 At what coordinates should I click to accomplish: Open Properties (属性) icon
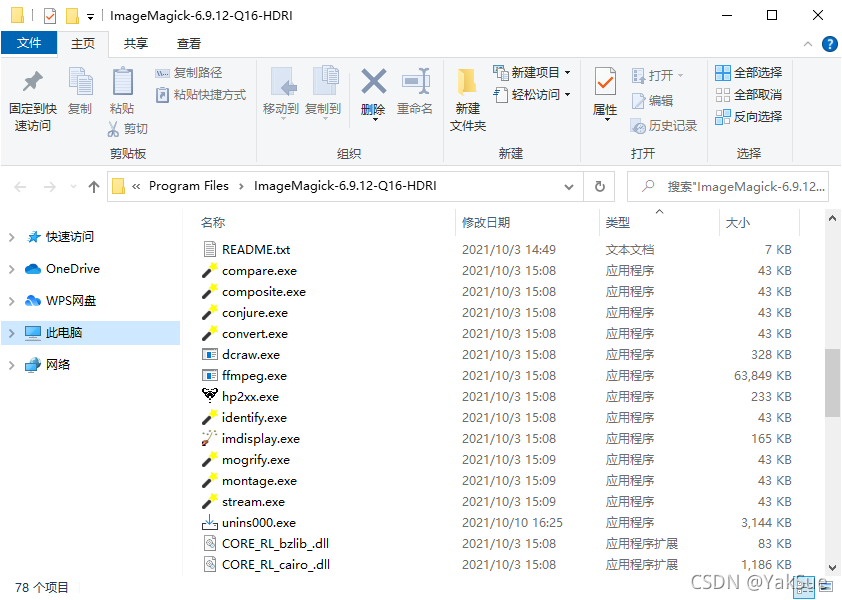(605, 82)
